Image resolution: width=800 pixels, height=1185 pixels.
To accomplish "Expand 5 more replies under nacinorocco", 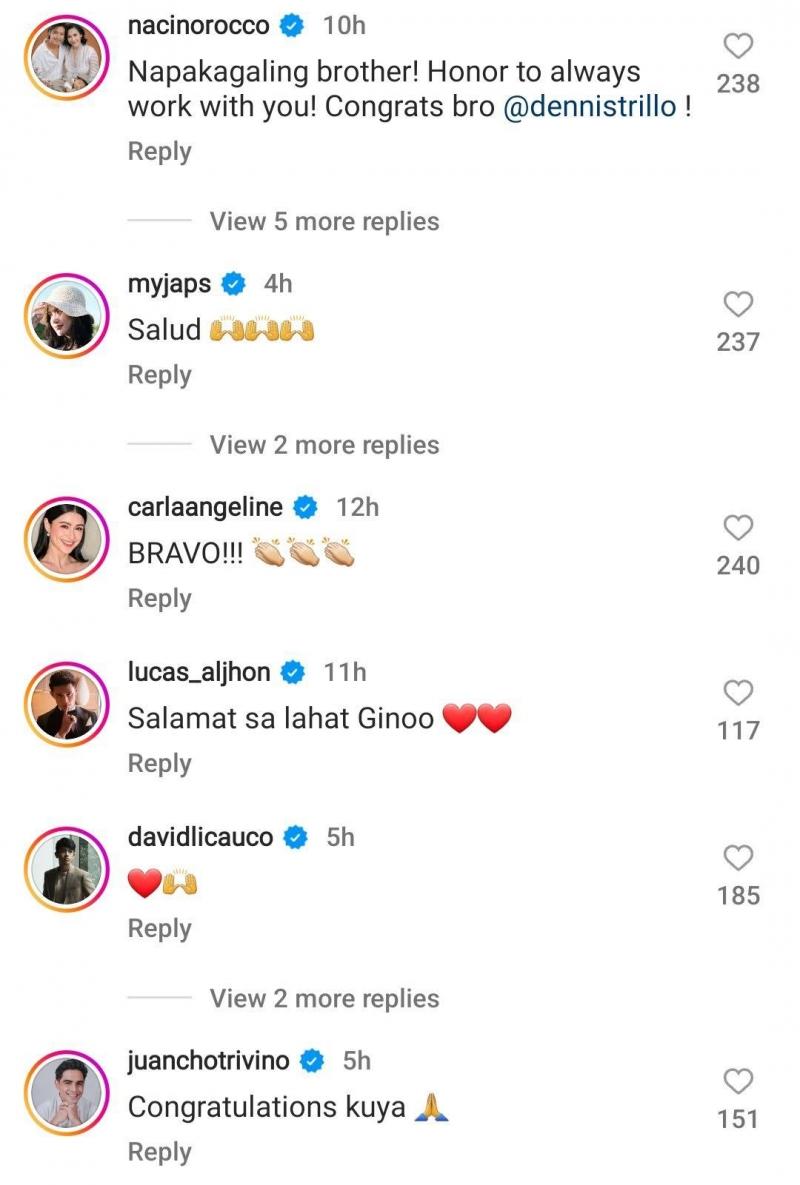I will [x=324, y=221].
